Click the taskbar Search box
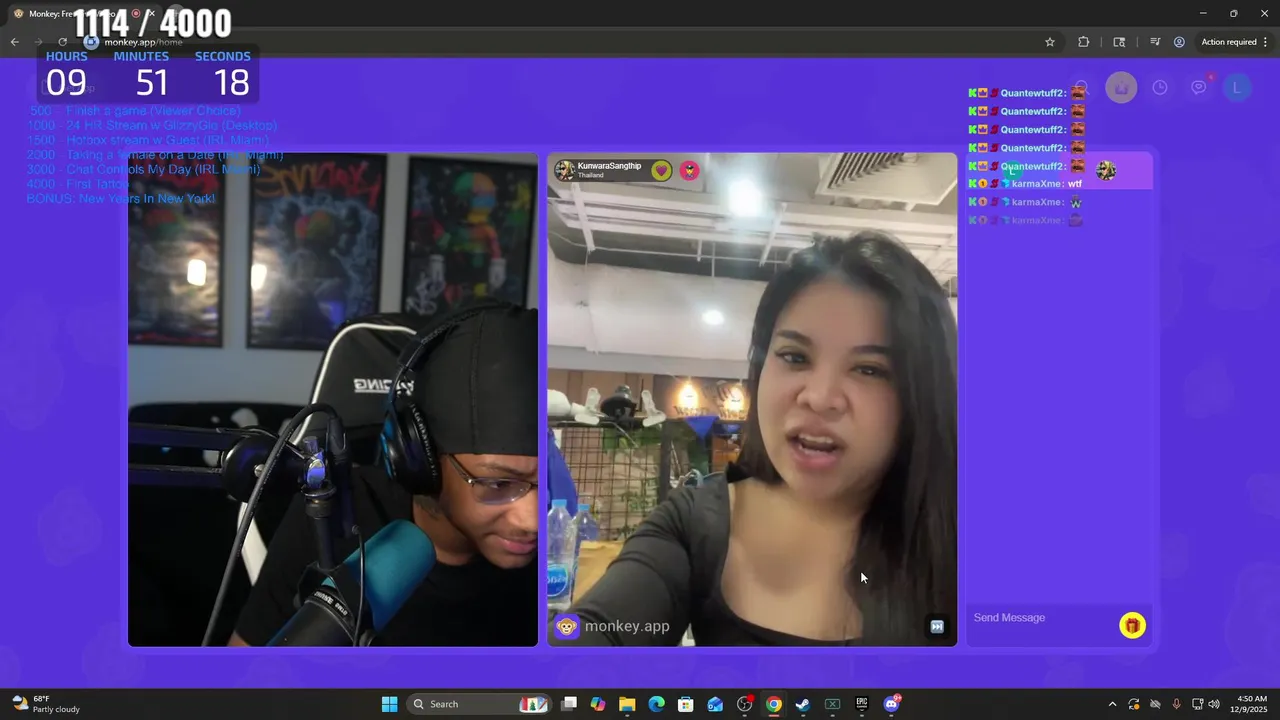Viewport: 1280px width, 720px height. 480,704
